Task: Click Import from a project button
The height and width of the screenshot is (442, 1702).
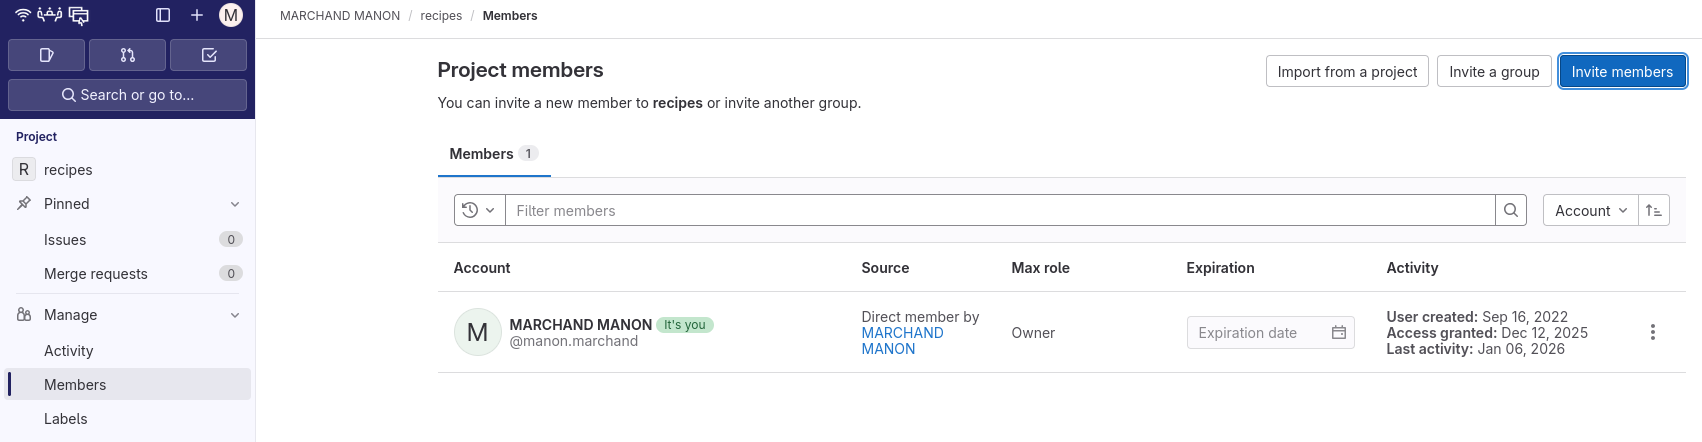Action: 1347,72
